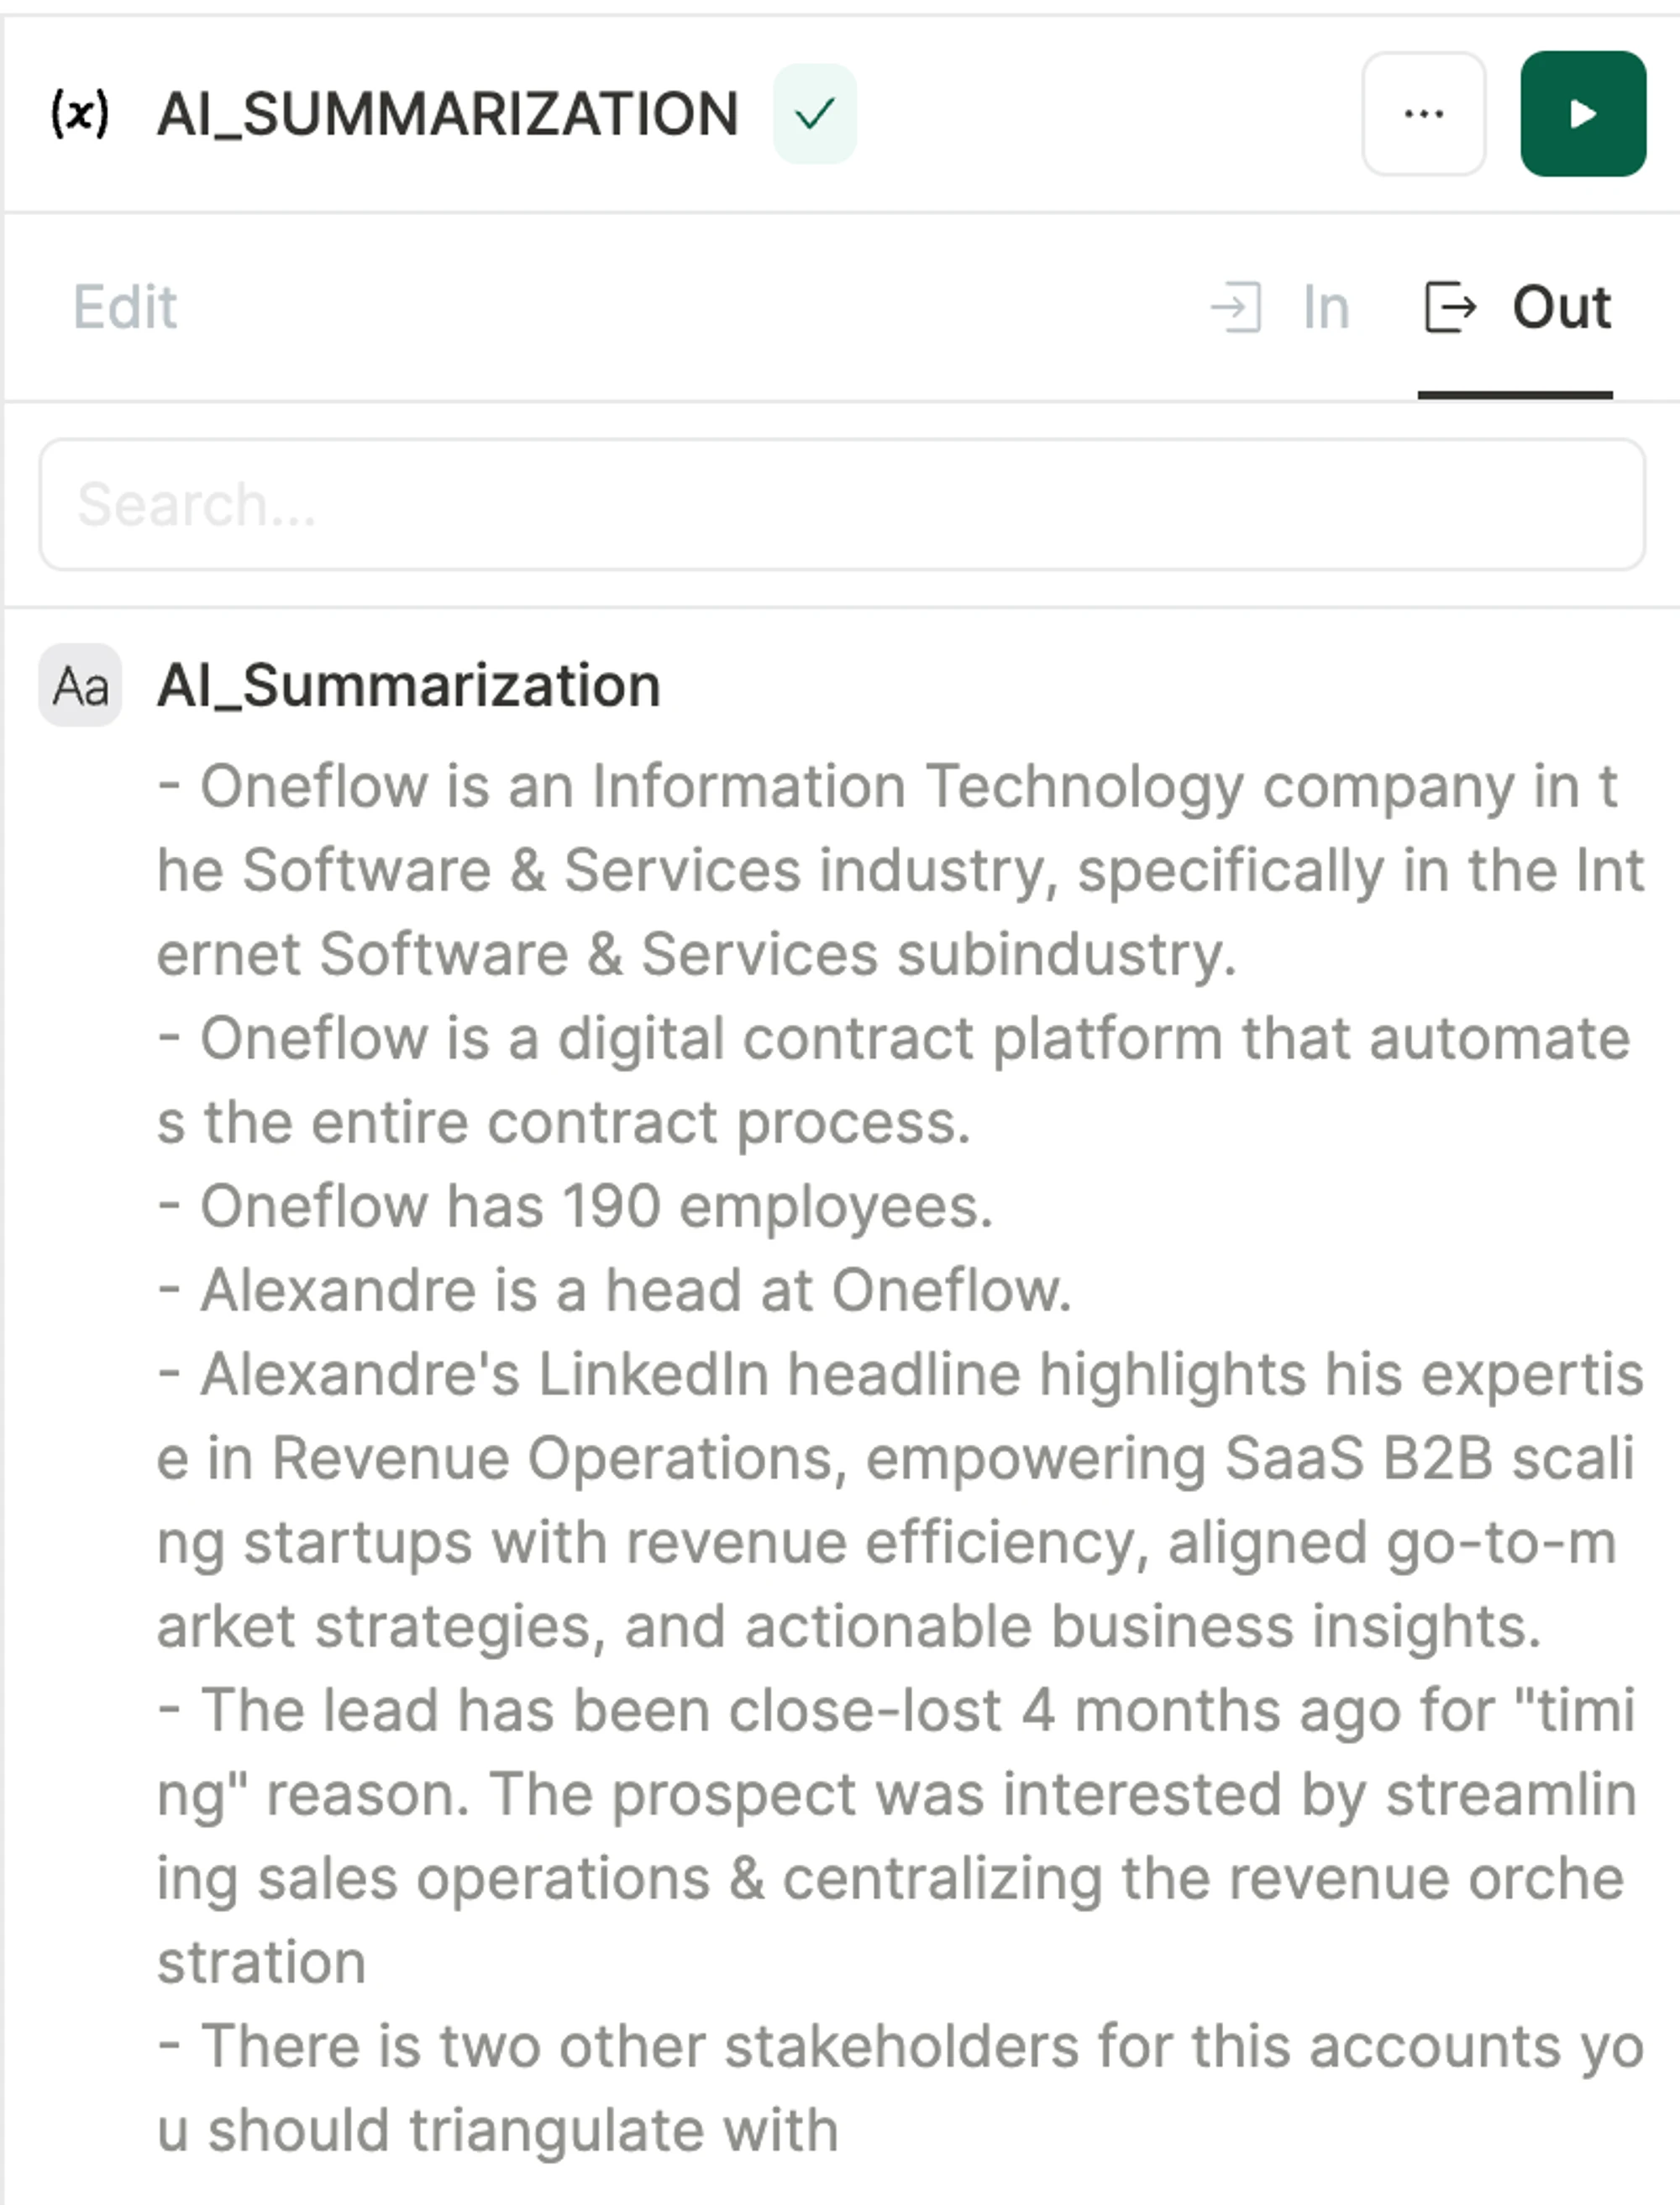Click the two other stakeholders bullet
Image resolution: width=1680 pixels, height=2205 pixels.
tap(900, 2088)
